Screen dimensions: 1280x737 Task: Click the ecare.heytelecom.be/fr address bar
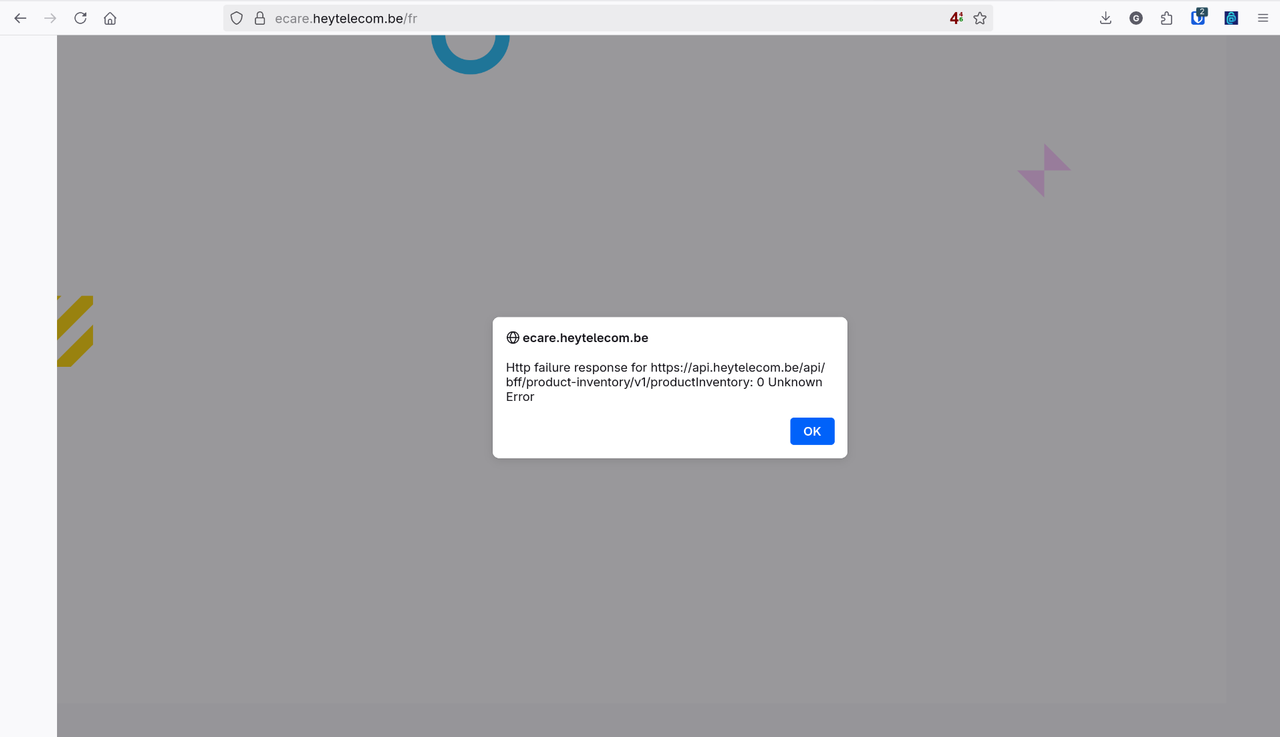pos(608,18)
